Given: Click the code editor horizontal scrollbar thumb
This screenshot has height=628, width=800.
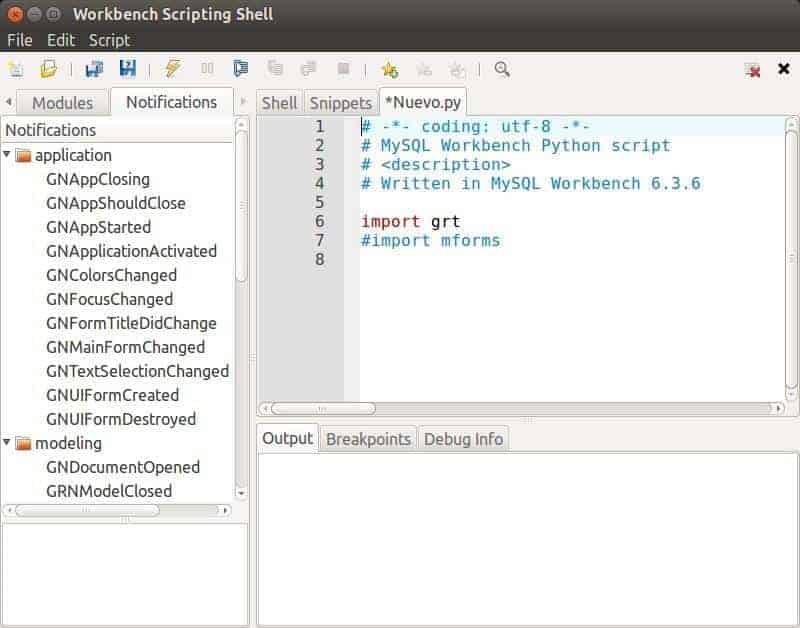Looking at the screenshot, I should (323, 408).
